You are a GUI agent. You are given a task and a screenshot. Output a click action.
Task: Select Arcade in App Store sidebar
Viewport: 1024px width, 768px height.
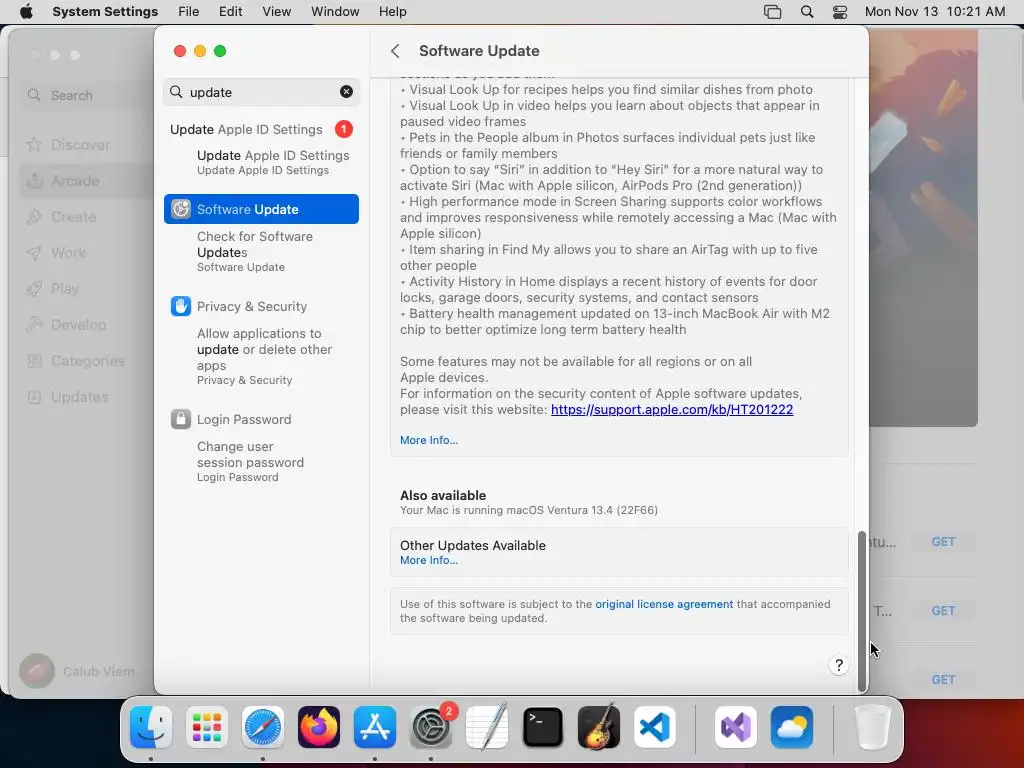(75, 181)
